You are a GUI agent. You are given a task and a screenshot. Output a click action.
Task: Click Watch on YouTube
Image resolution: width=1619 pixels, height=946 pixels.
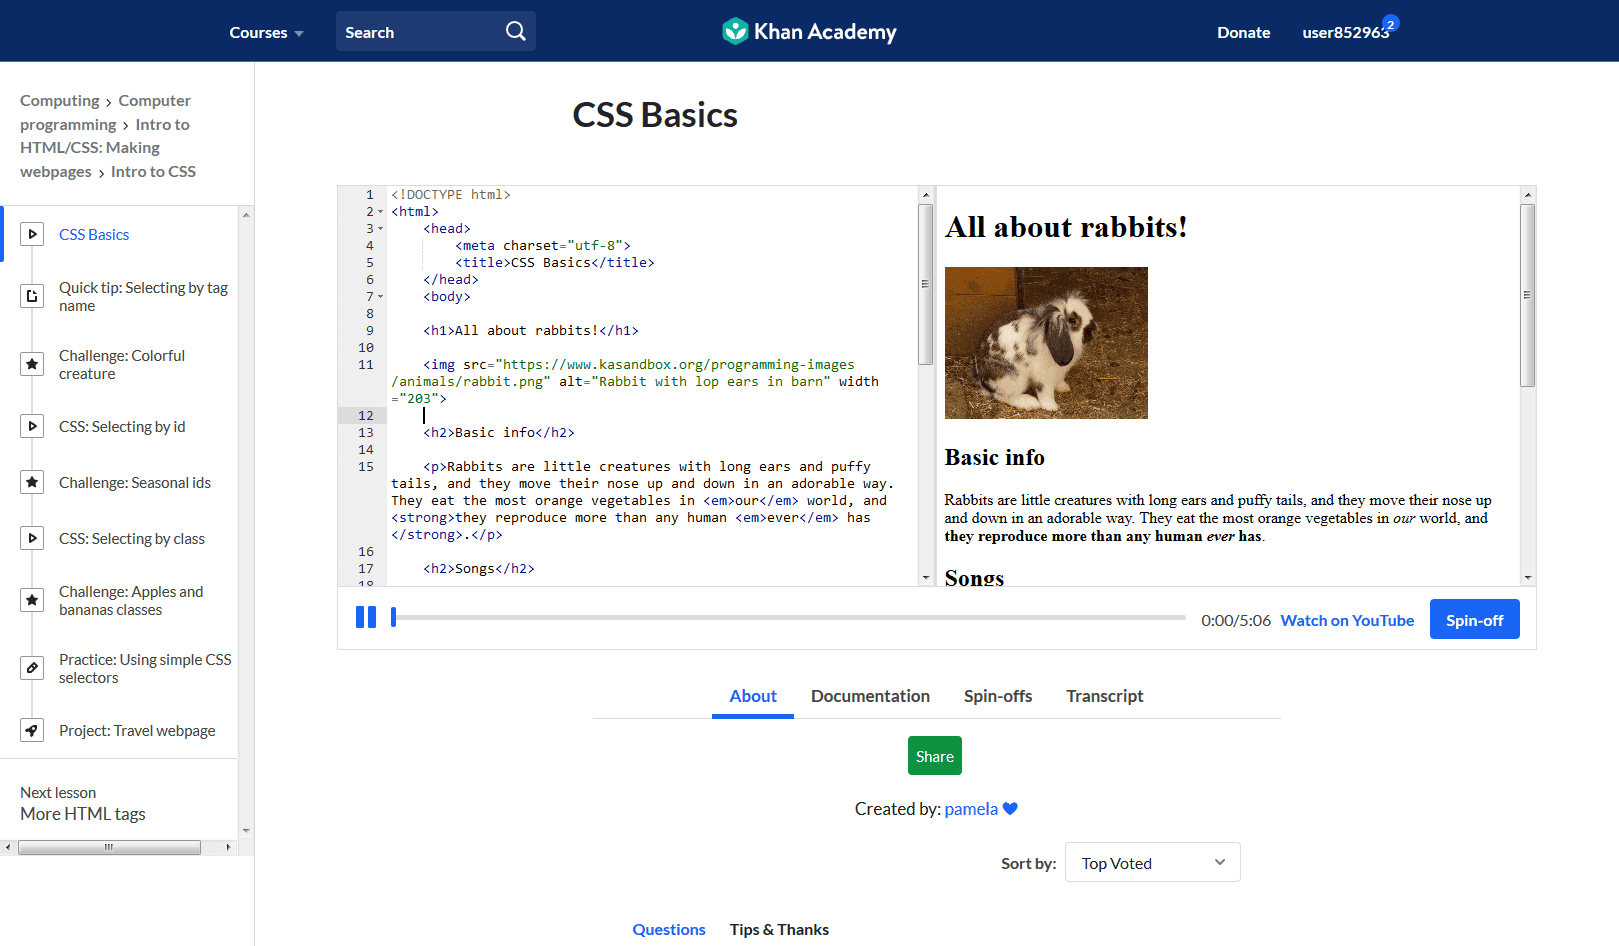pyautogui.click(x=1346, y=620)
